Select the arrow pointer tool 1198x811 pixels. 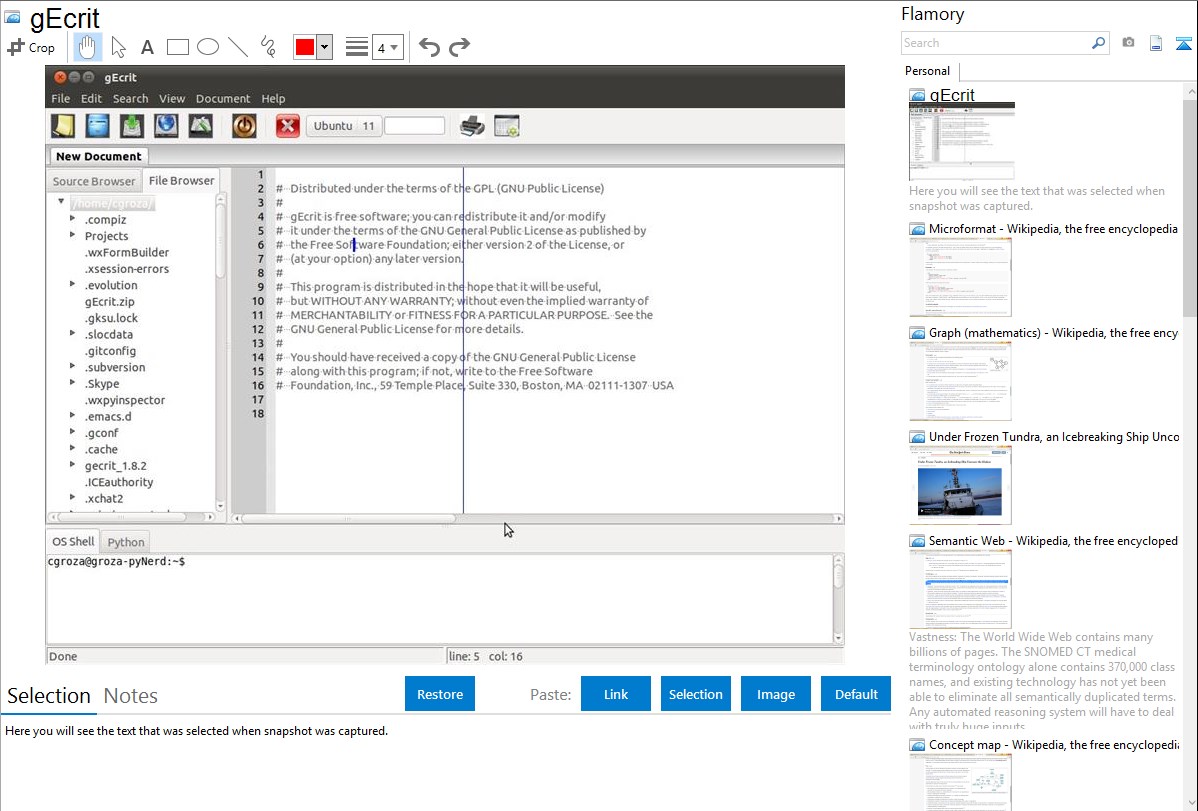coord(118,47)
